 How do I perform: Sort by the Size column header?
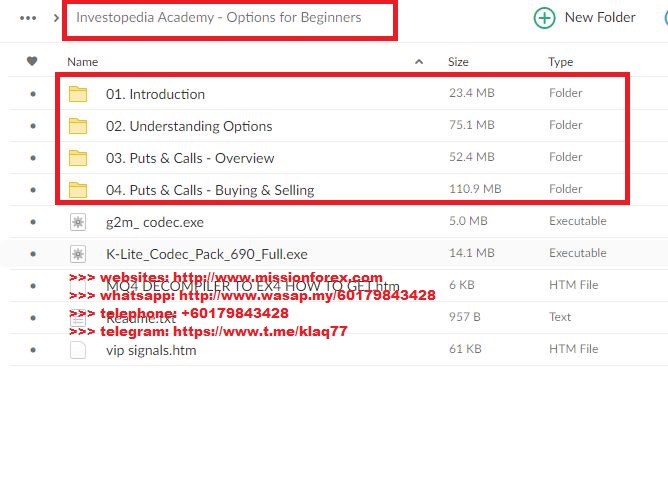(458, 62)
